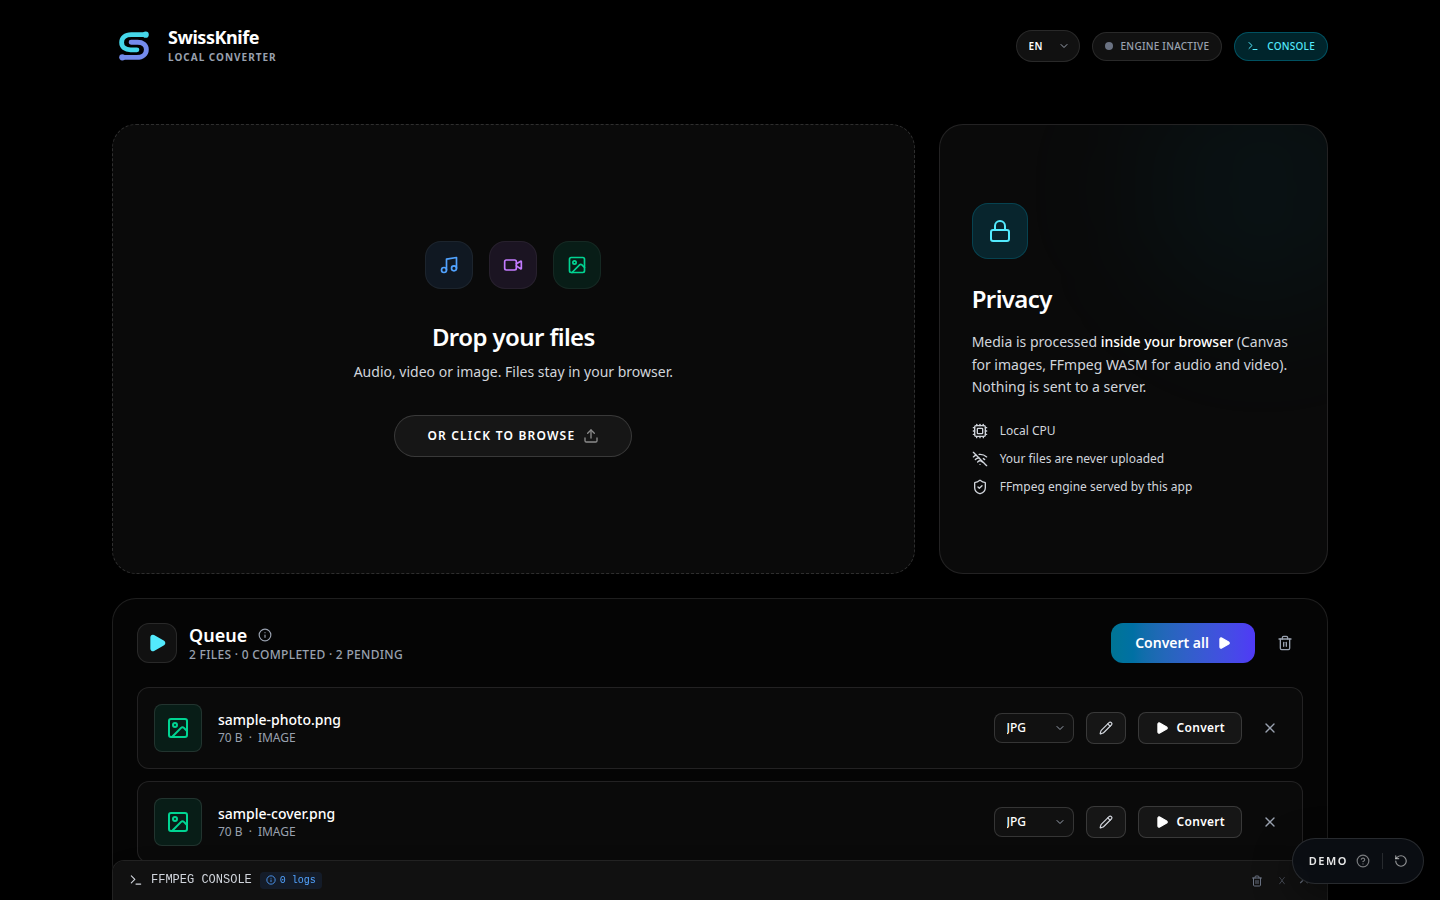1440x900 pixels.
Task: Click sample-photo.png image thumbnail icon
Action: [x=178, y=728]
